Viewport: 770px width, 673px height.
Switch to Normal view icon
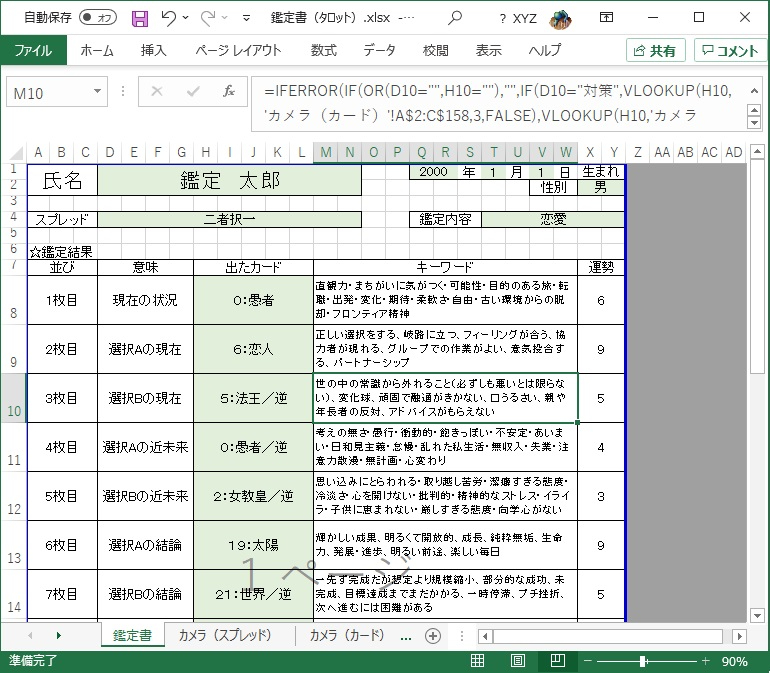point(477,661)
